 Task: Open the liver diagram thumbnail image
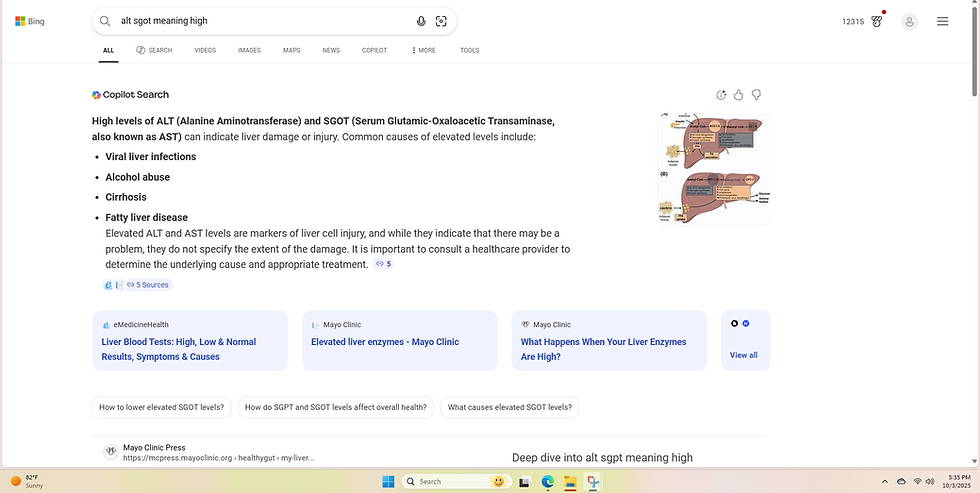pos(714,168)
